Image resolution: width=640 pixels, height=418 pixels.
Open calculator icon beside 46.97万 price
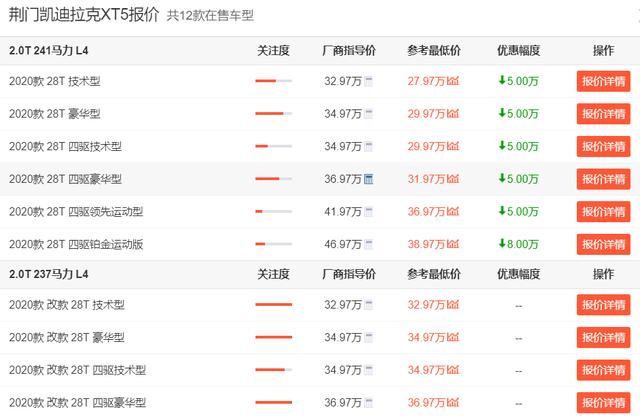point(369,245)
